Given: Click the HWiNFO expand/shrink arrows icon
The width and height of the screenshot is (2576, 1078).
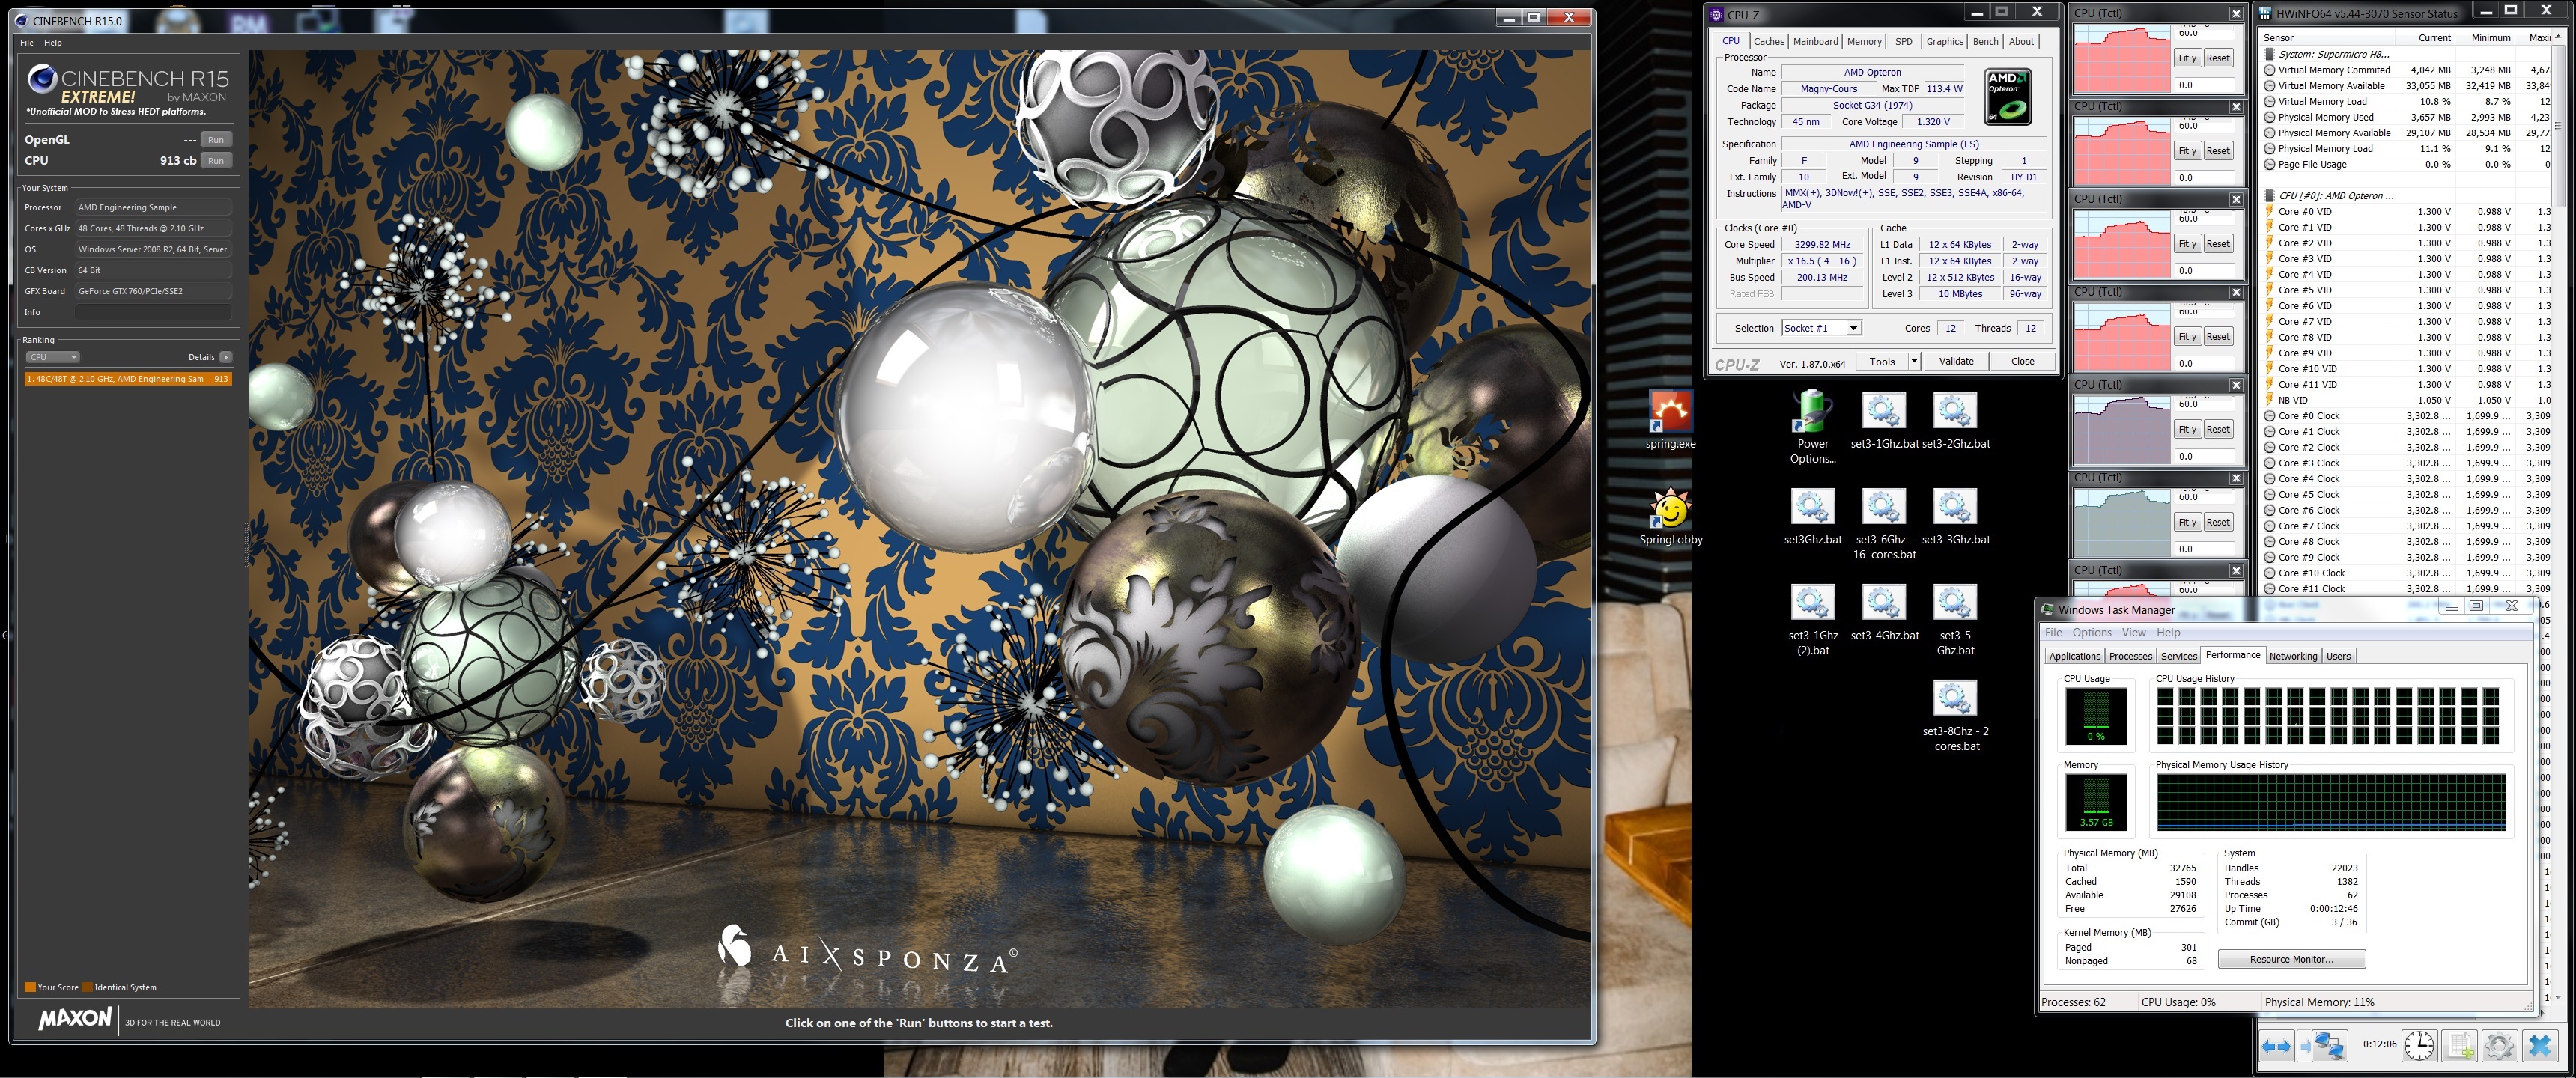Looking at the screenshot, I should (x=2276, y=1046).
